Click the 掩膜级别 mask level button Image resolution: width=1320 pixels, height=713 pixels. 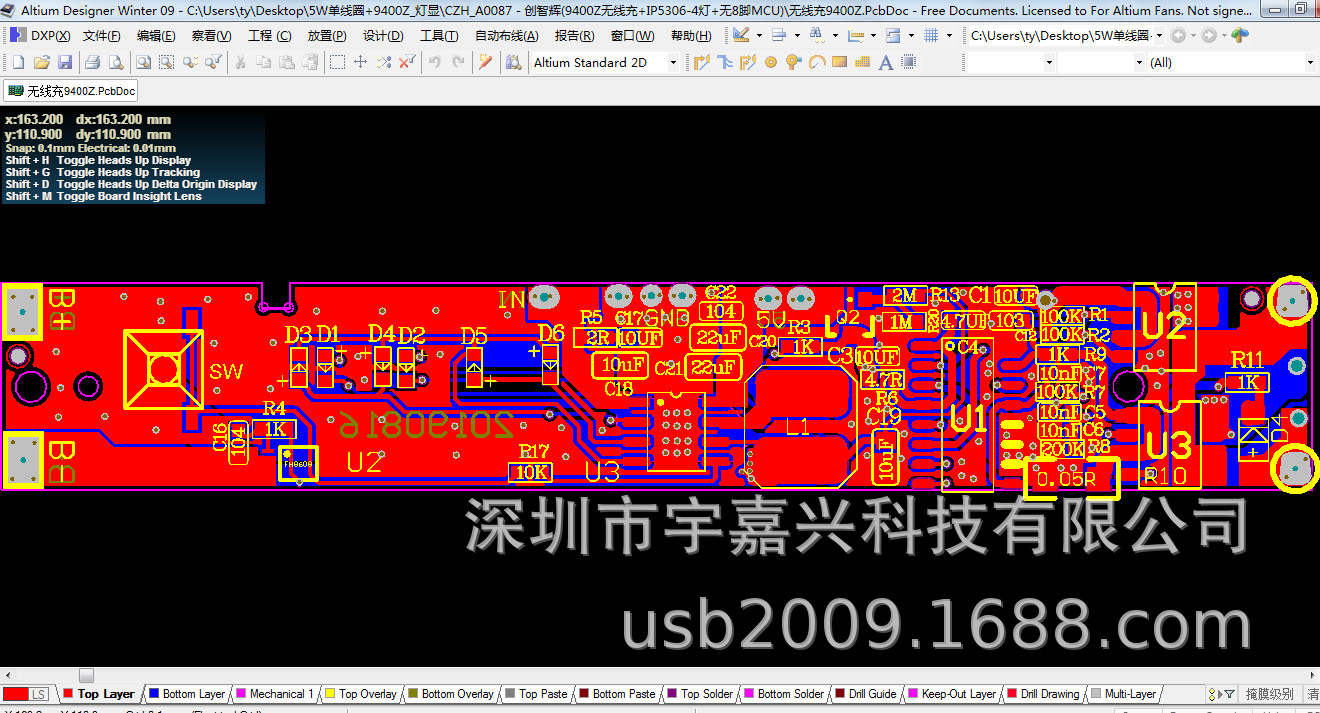(x=1269, y=693)
